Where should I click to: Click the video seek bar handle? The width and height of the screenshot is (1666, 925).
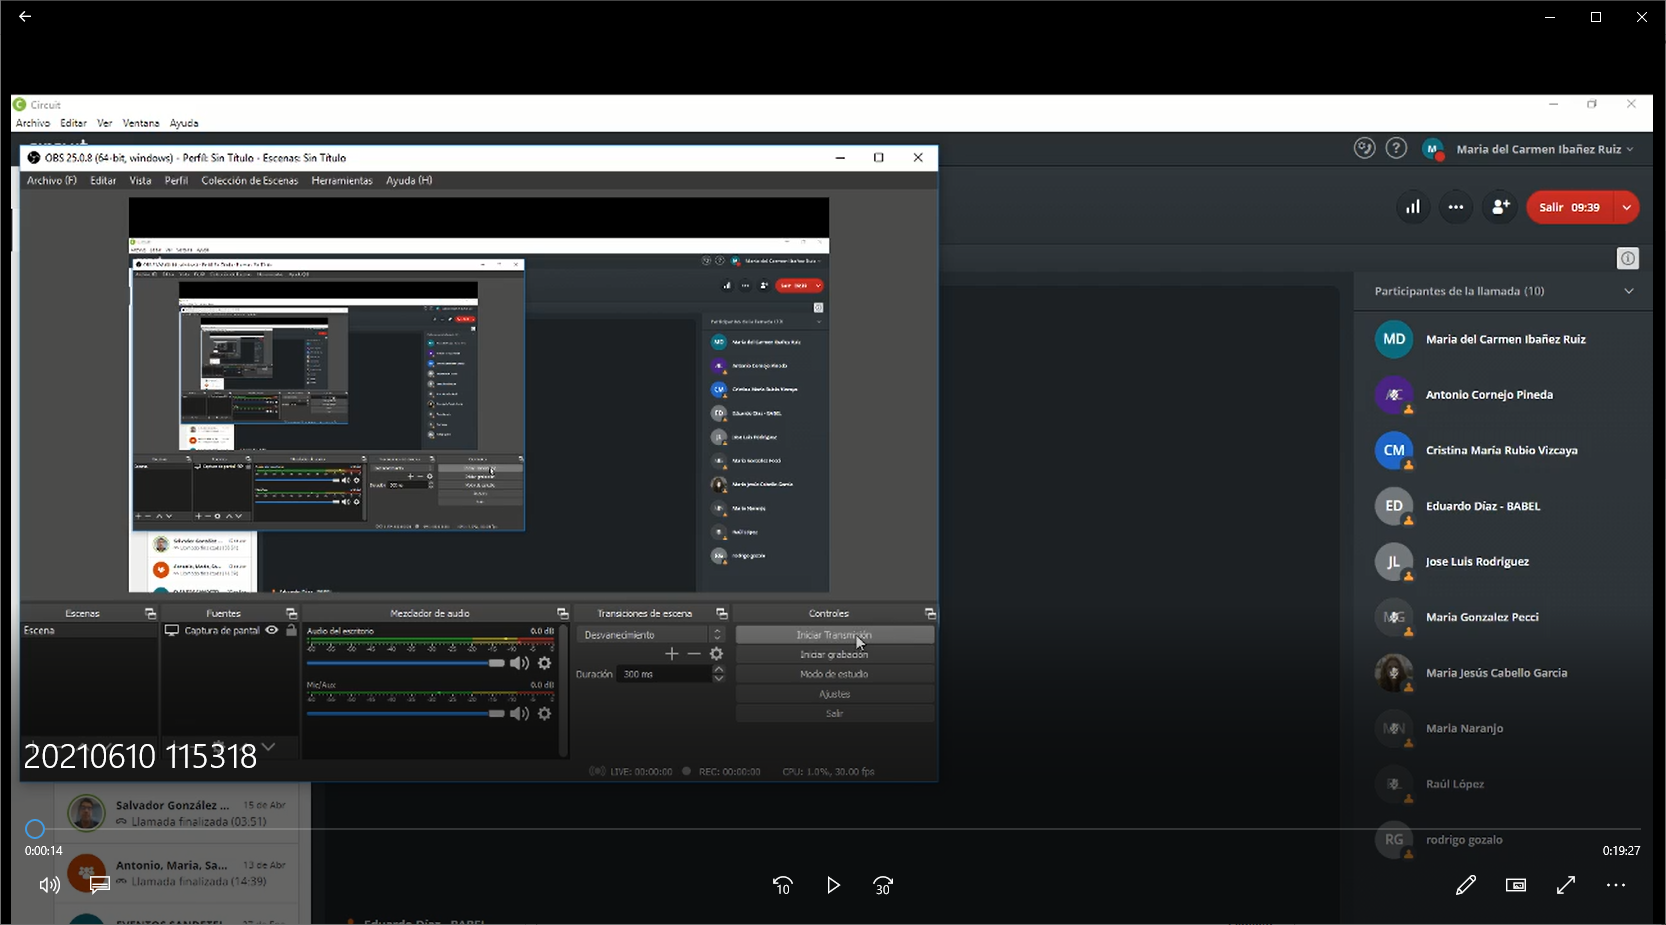click(35, 829)
